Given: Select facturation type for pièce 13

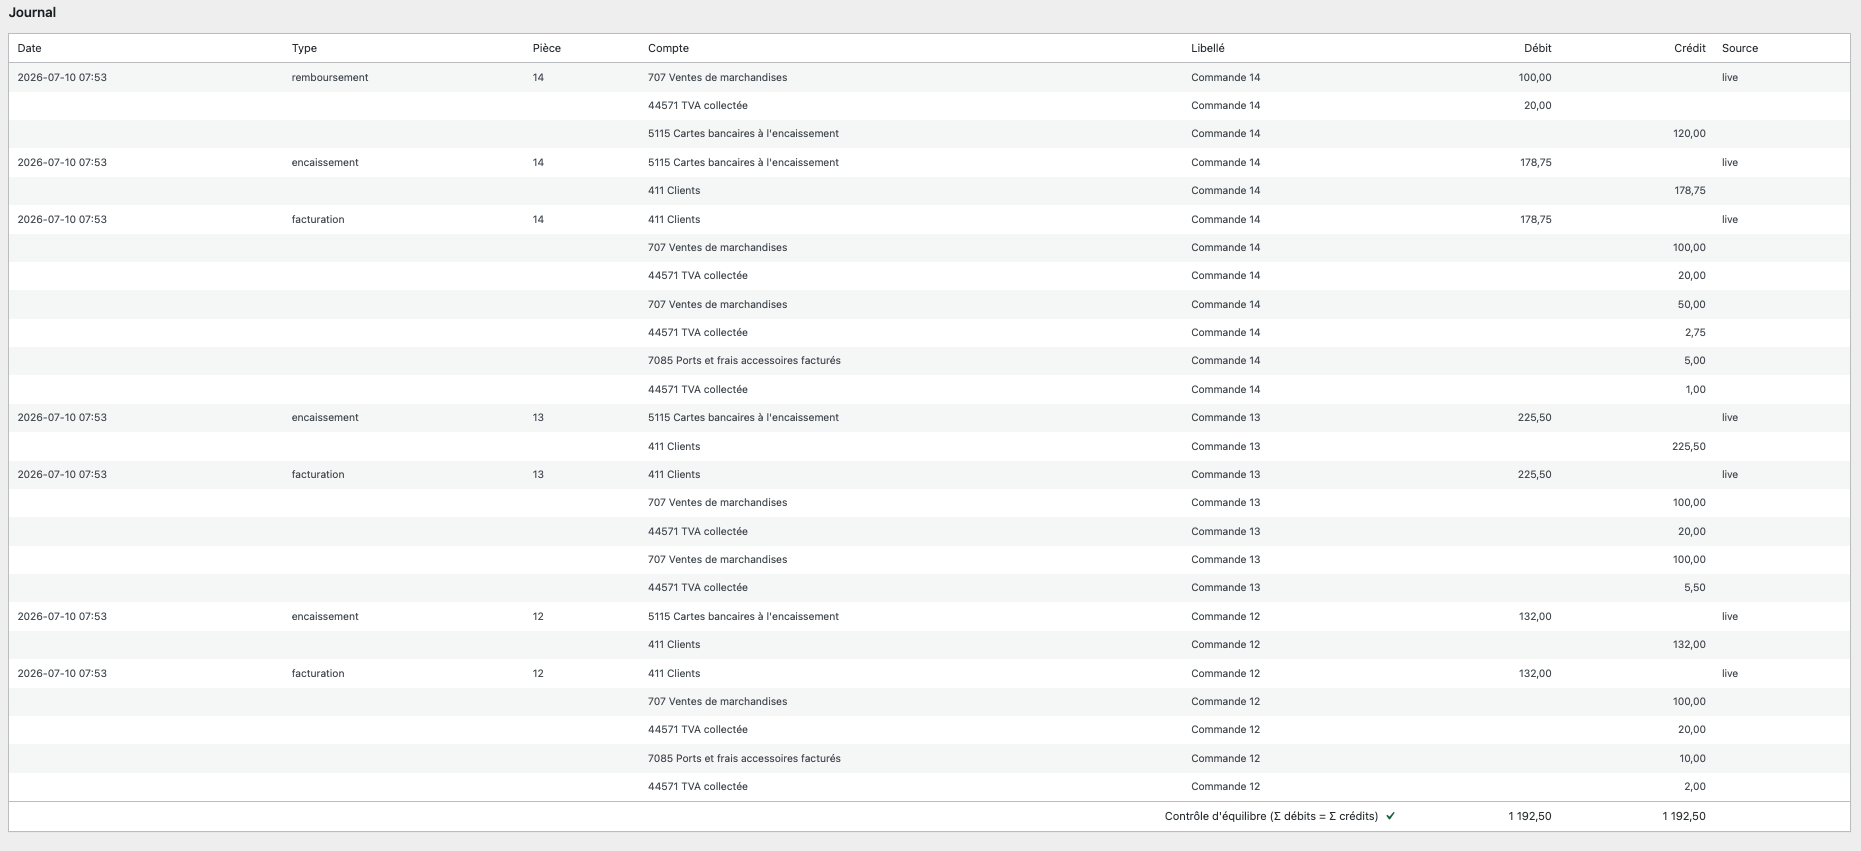Looking at the screenshot, I should point(318,474).
